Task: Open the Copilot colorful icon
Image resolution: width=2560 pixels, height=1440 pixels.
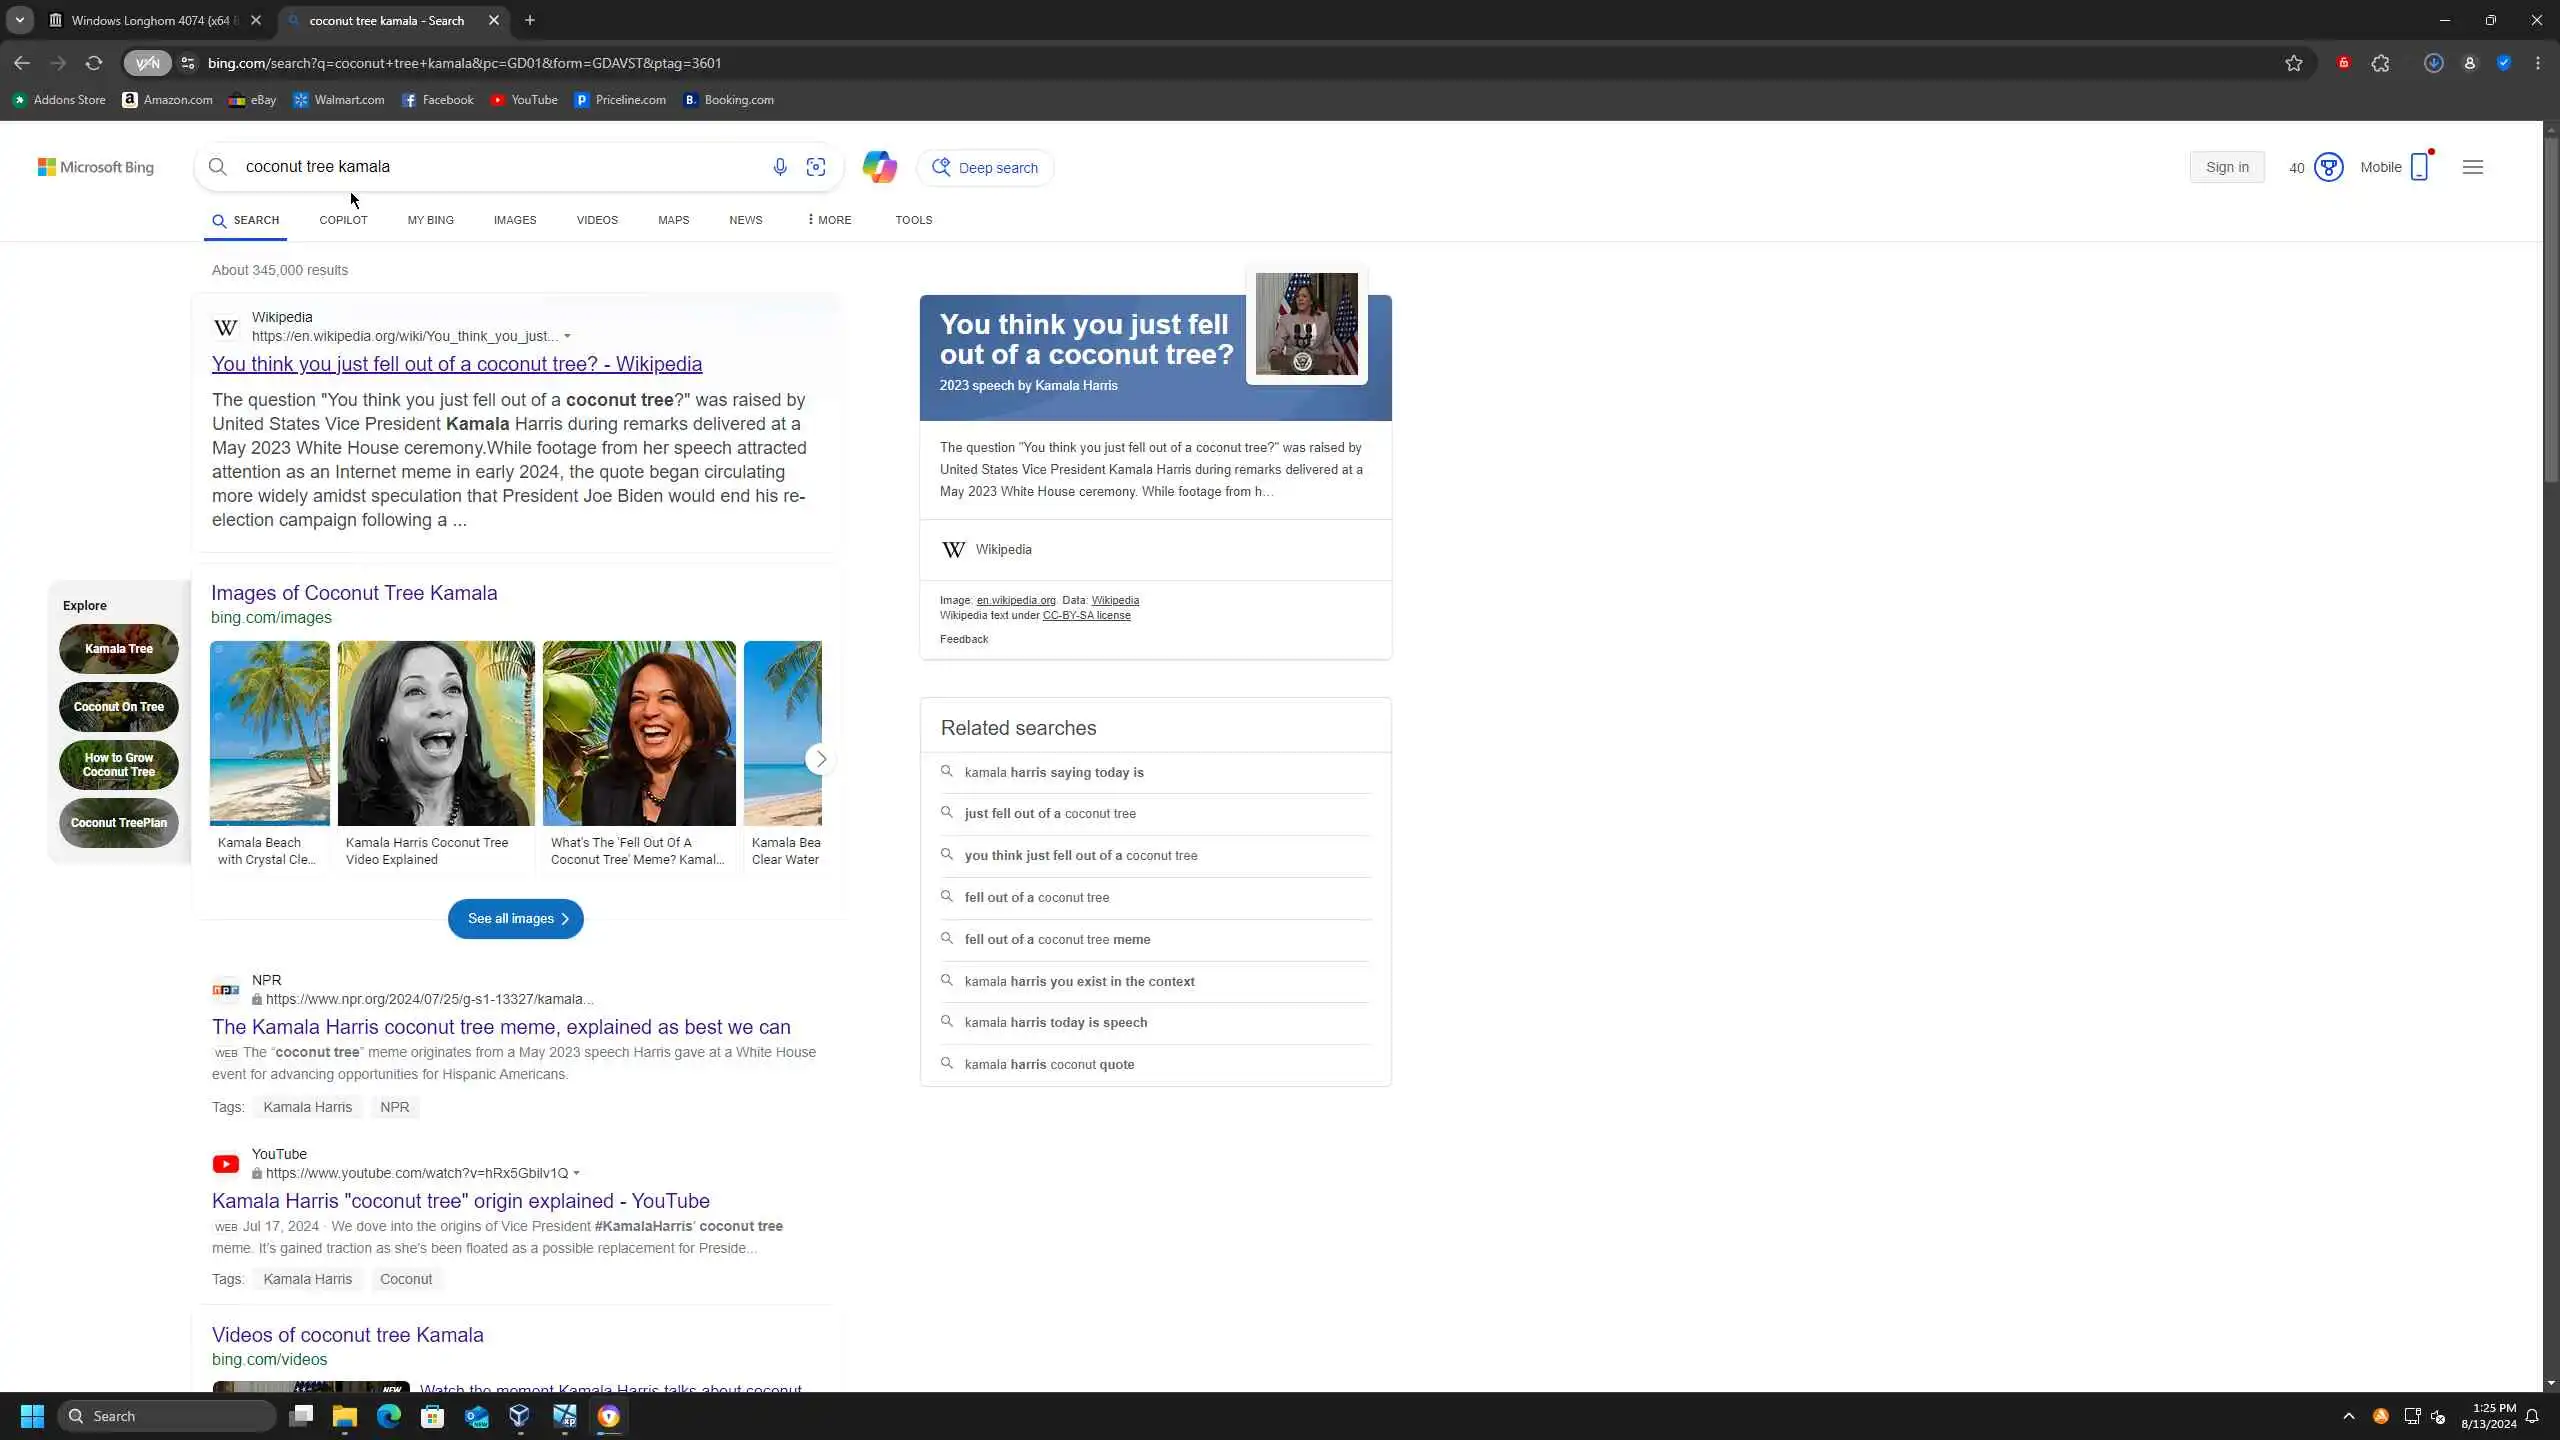Action: 879,167
